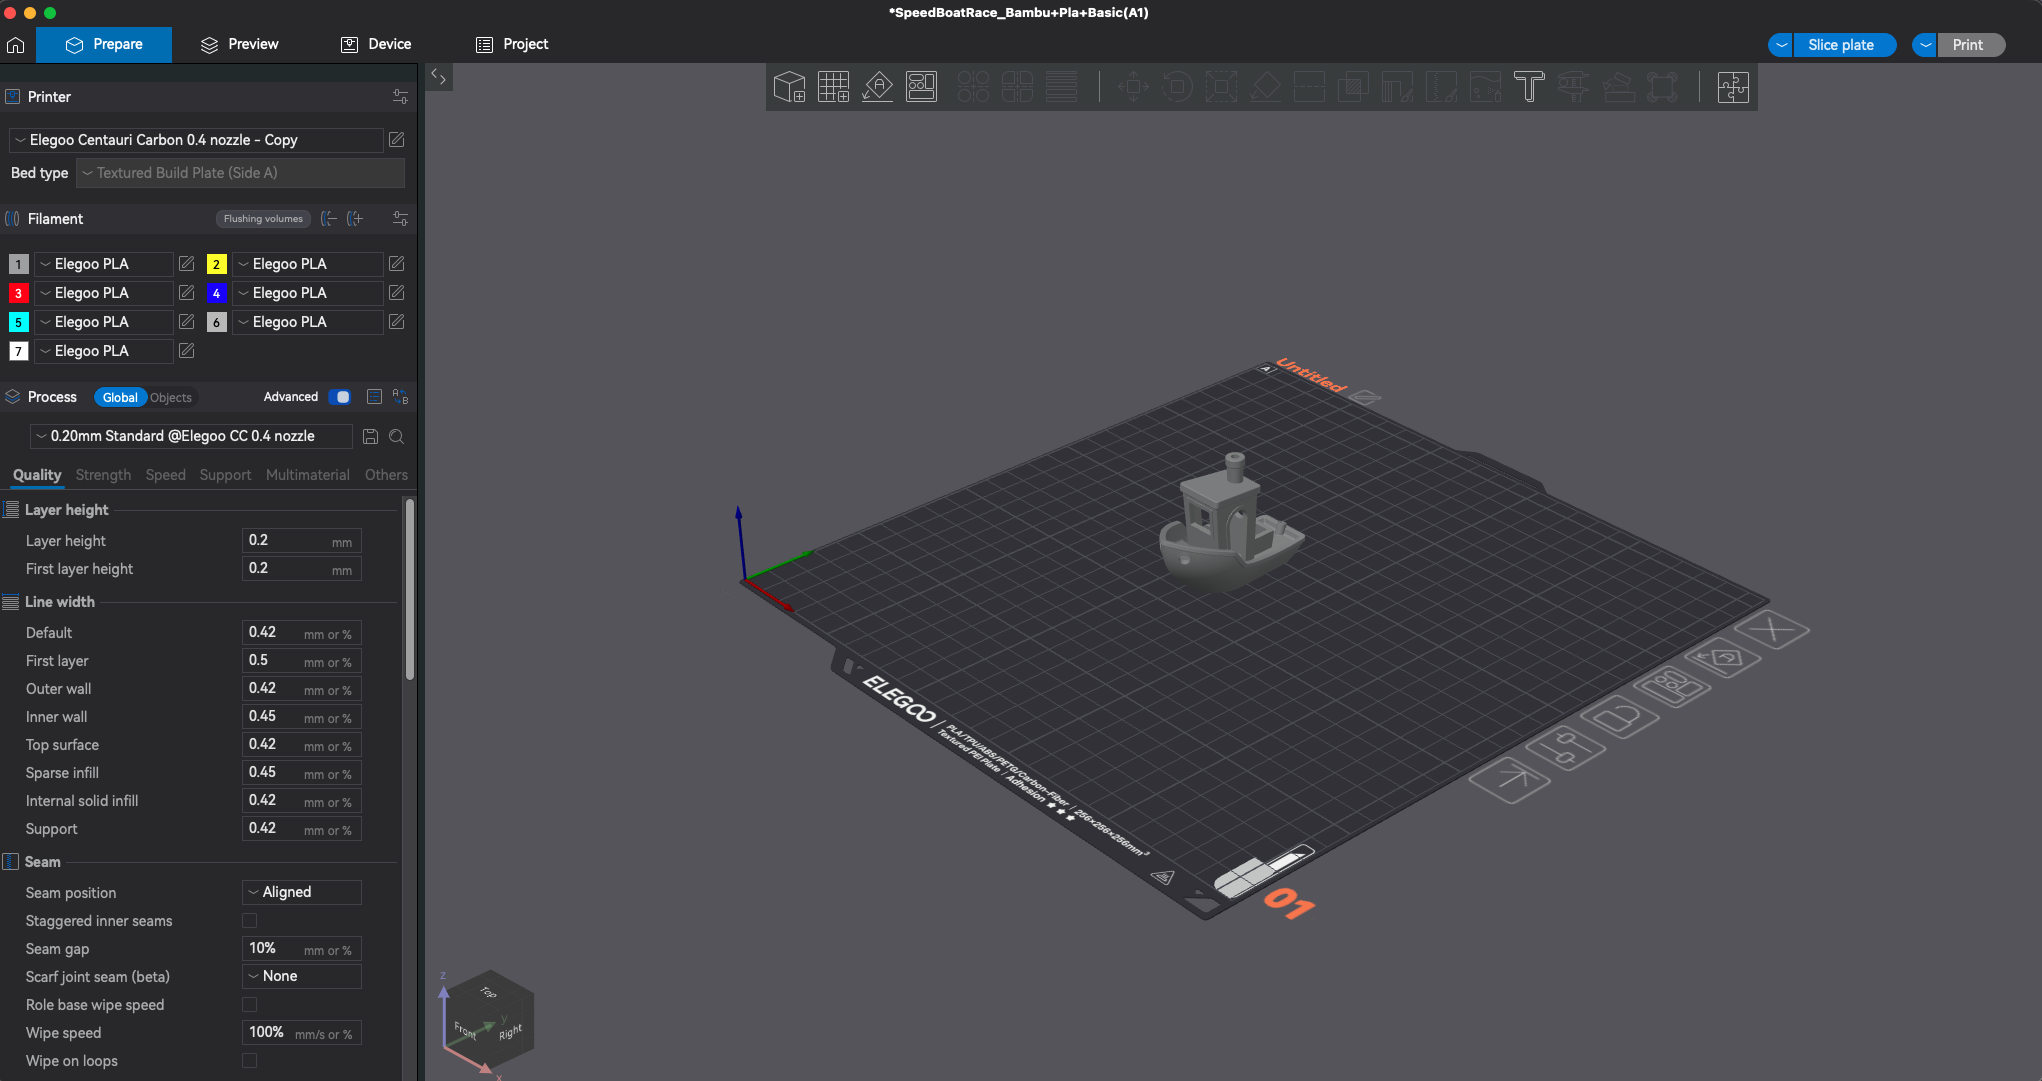Toggle the Advanced settings switch
Viewport: 2042px width, 1081px height.
coord(340,397)
